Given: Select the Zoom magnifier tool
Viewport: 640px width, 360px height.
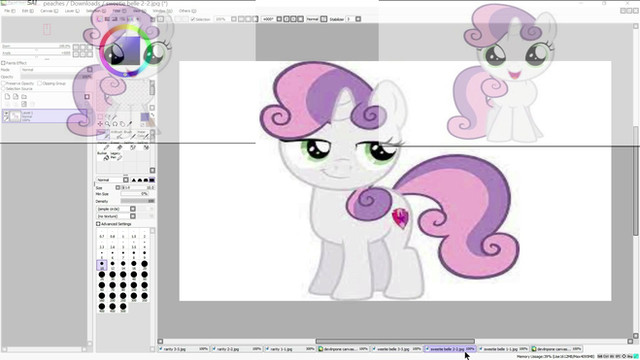Looking at the screenshot, I should click(107, 124).
